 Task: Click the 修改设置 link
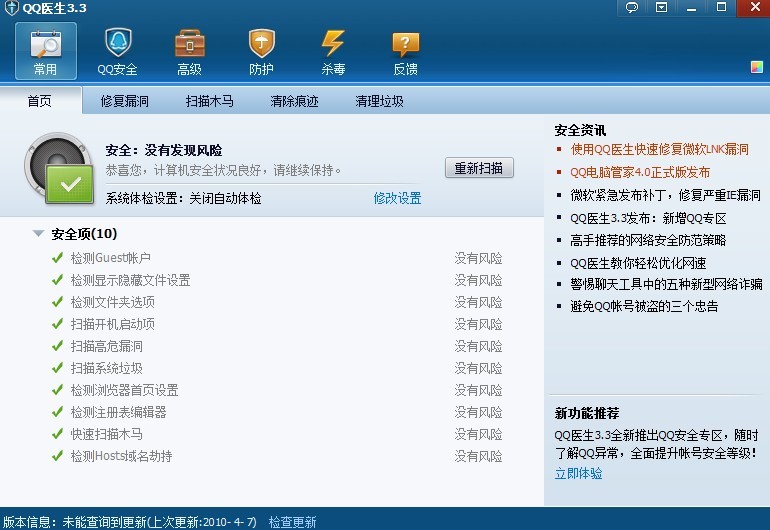click(x=397, y=198)
